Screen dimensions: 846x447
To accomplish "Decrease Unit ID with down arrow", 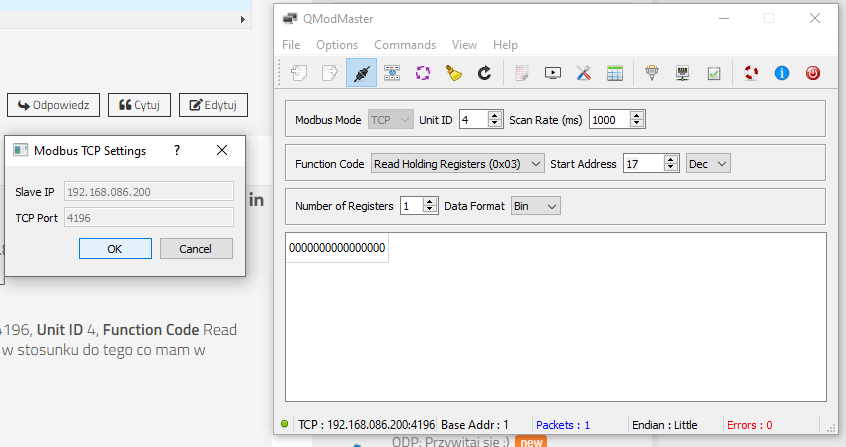I will tap(495, 124).
